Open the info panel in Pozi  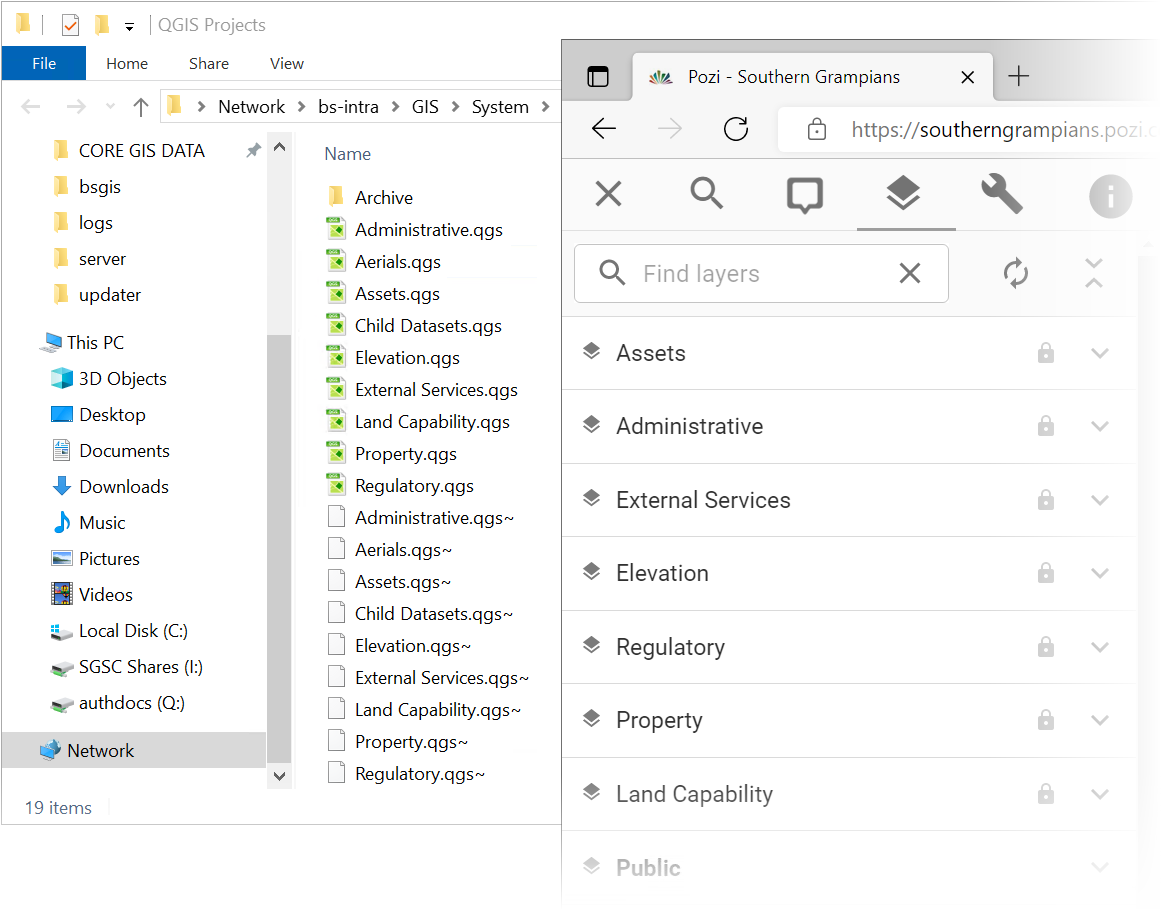(x=1110, y=196)
